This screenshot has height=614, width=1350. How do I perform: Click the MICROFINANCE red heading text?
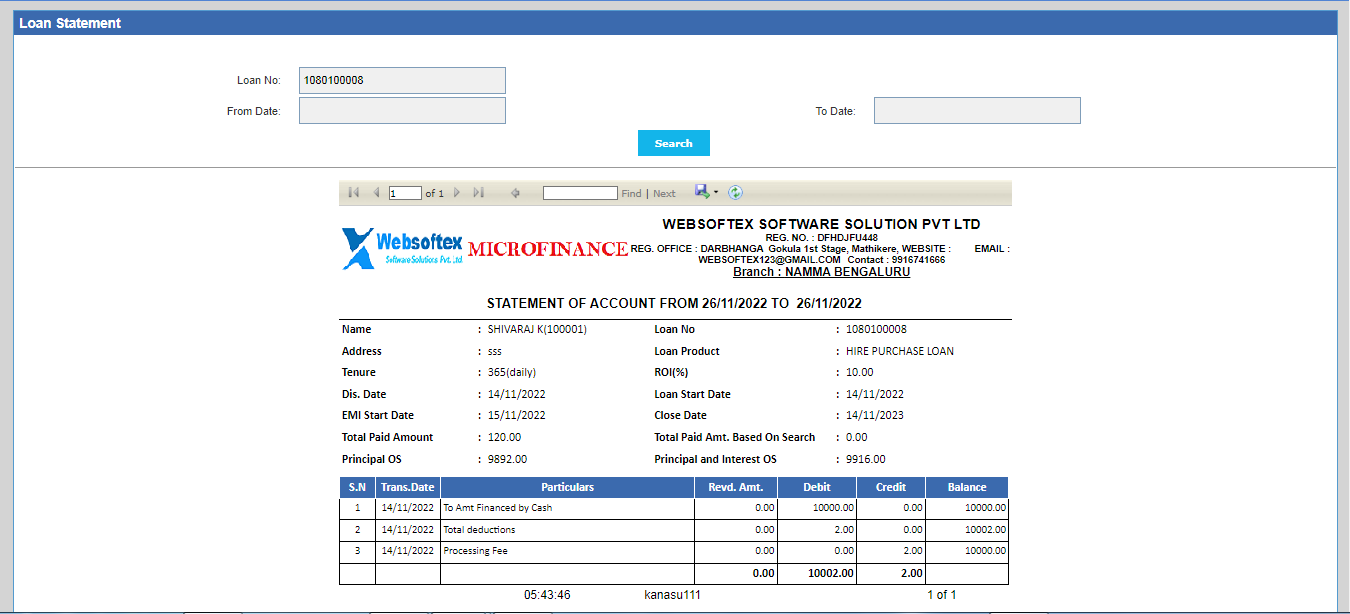[x=548, y=248]
